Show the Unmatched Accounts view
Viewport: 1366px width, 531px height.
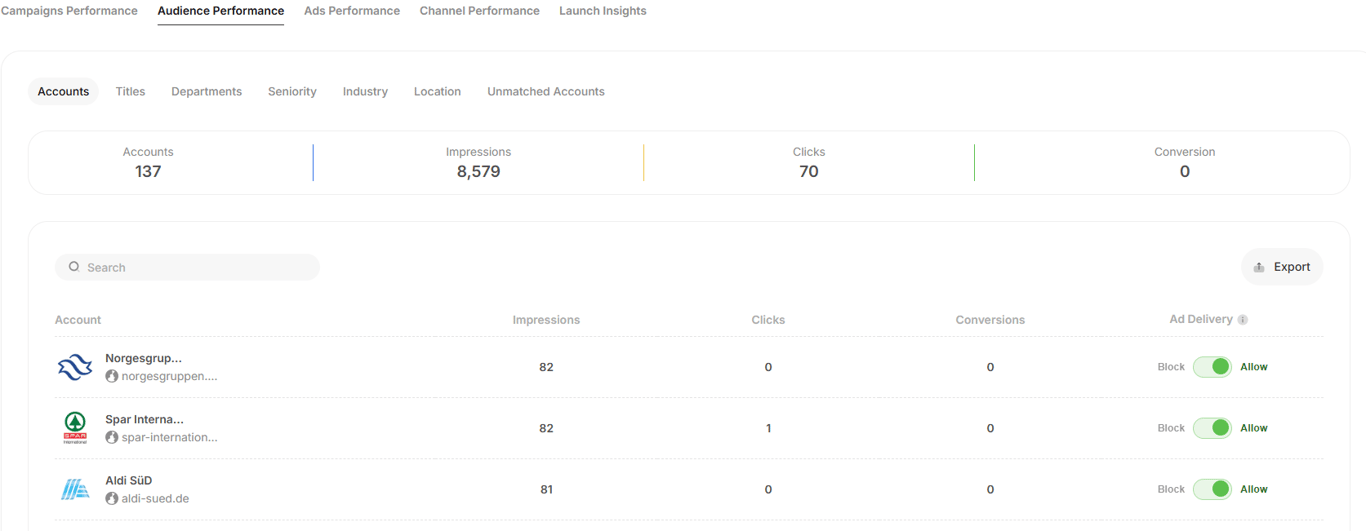point(546,92)
